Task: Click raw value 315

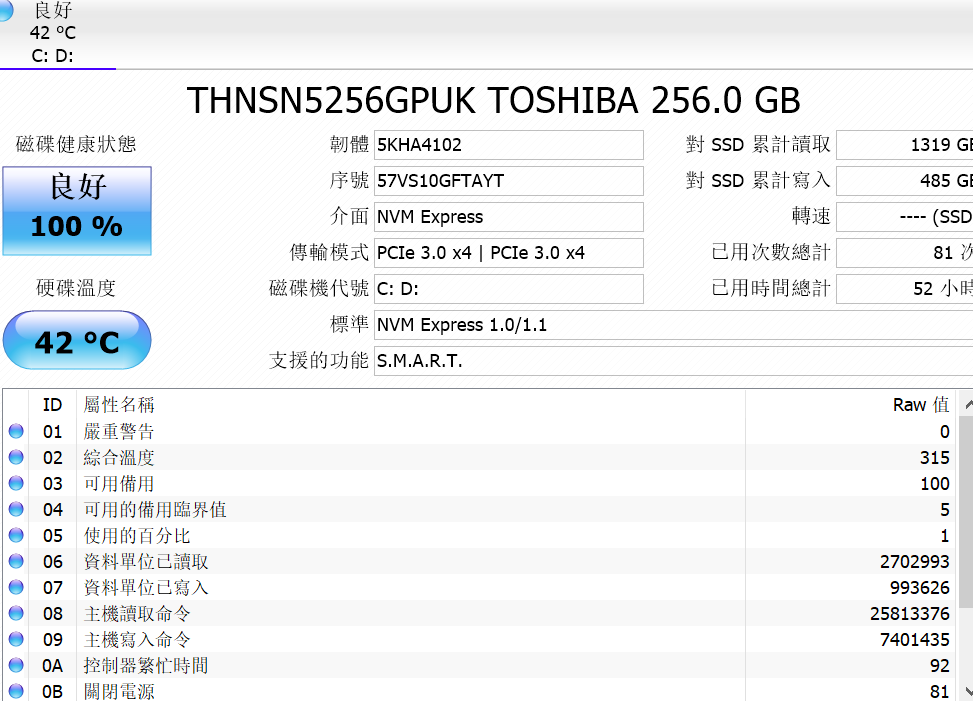Action: 935,458
